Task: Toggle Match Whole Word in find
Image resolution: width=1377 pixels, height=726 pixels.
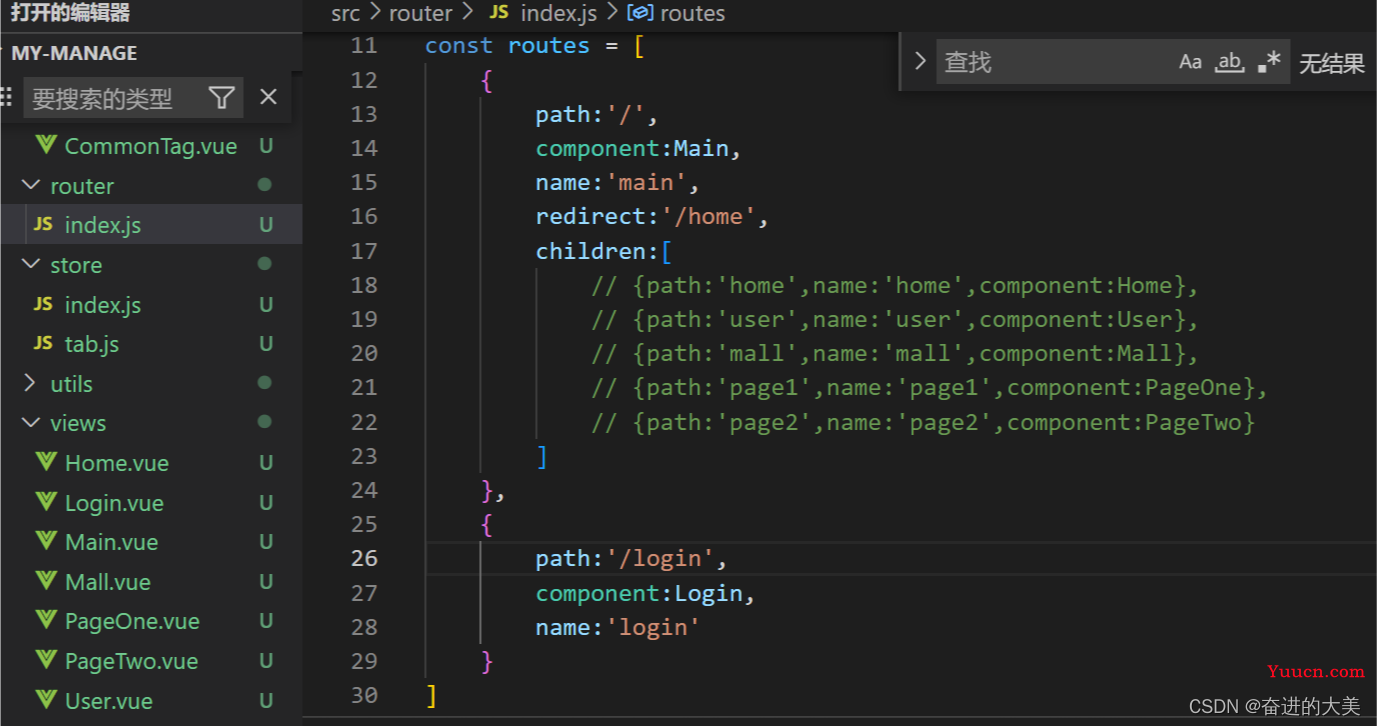Action: click(x=1229, y=62)
